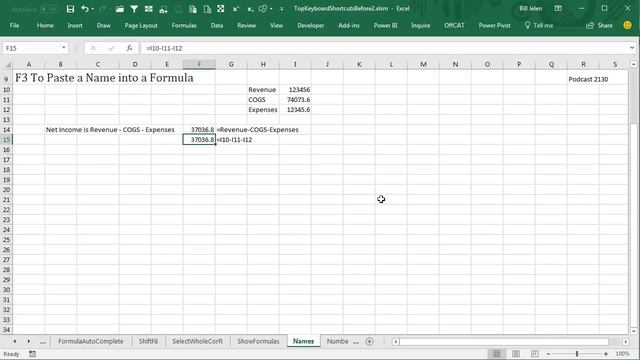Click the Select All corner triangle
This screenshot has width=640, height=360.
(x=7, y=64)
